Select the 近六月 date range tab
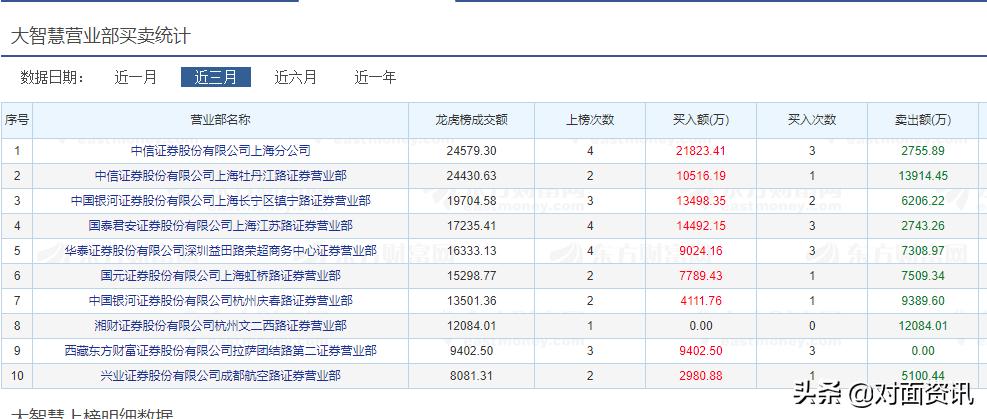 pos(296,77)
